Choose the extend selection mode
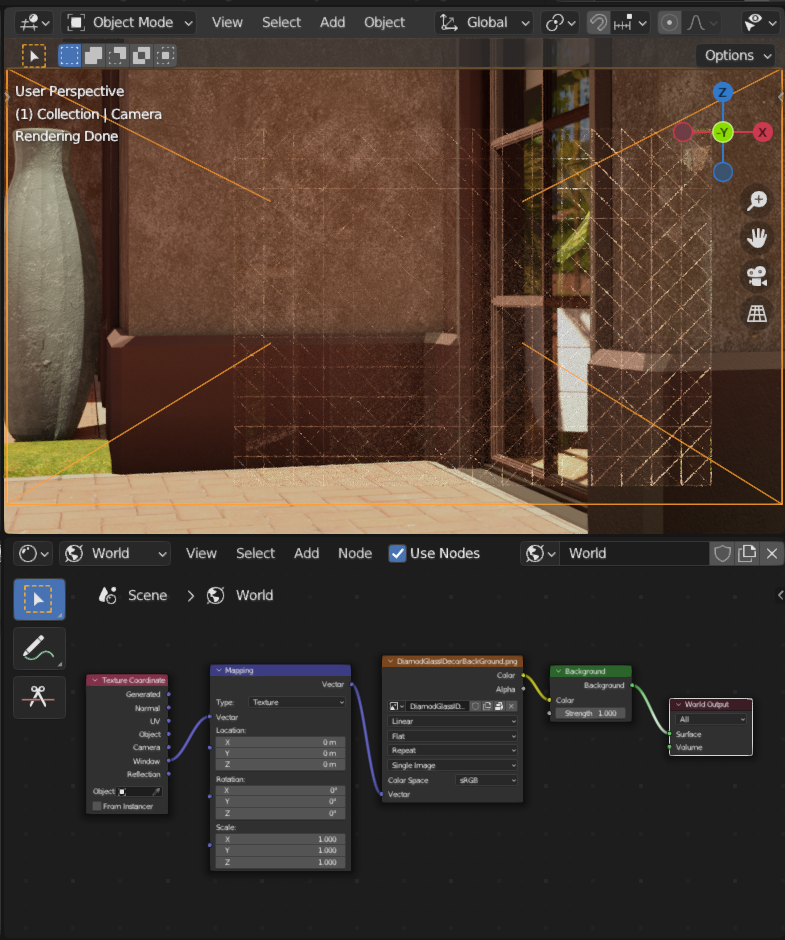Image resolution: width=785 pixels, height=940 pixels. (x=94, y=56)
